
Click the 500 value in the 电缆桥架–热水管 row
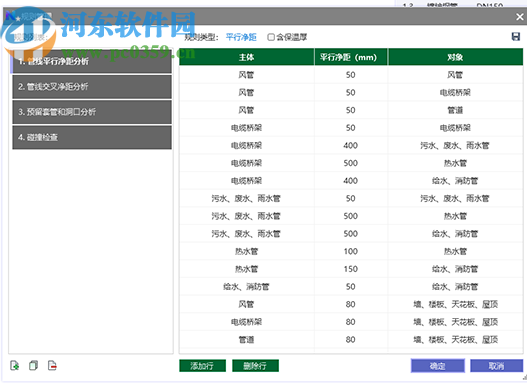coord(351,163)
